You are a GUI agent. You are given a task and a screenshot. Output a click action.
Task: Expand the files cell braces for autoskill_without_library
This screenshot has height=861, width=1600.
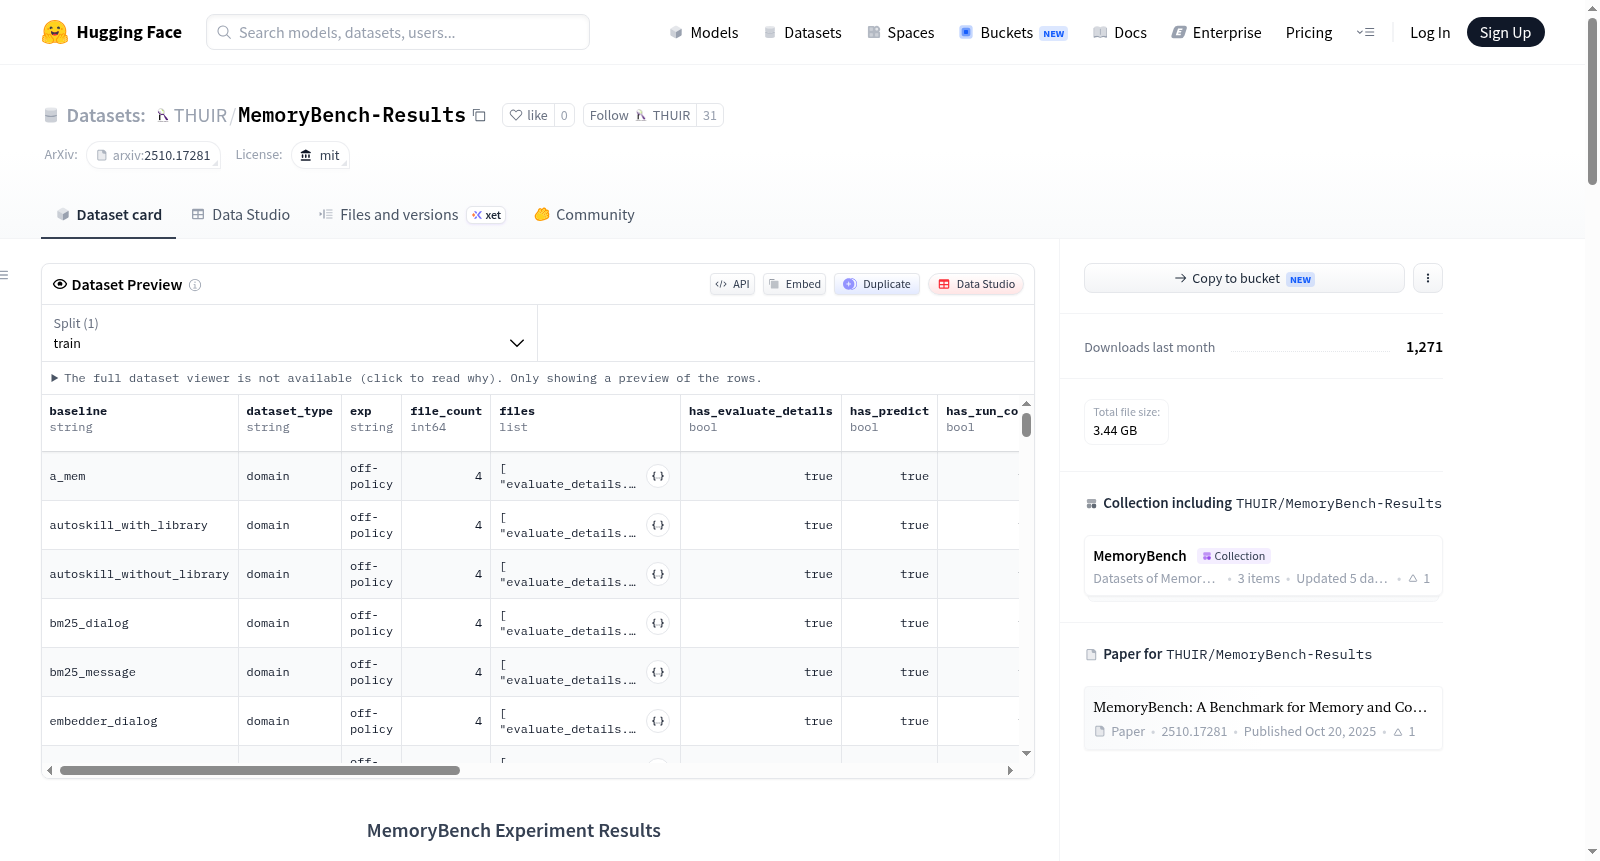658,574
